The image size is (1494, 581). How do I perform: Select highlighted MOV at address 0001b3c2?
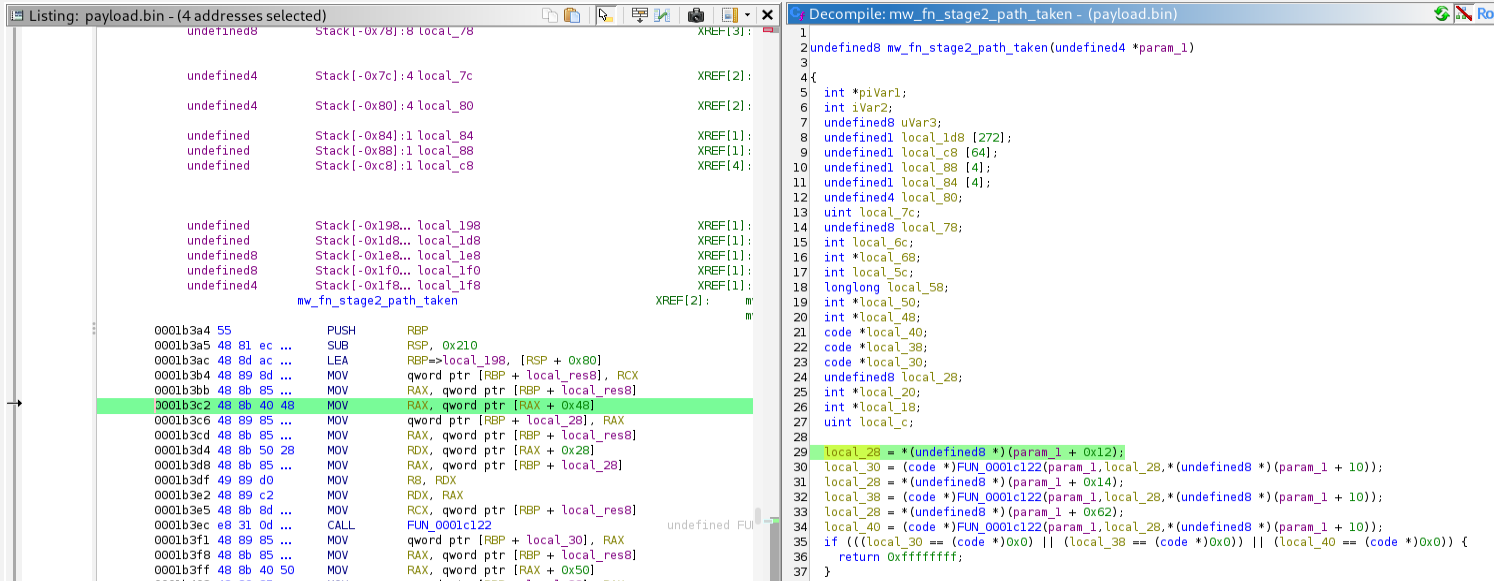point(425,405)
